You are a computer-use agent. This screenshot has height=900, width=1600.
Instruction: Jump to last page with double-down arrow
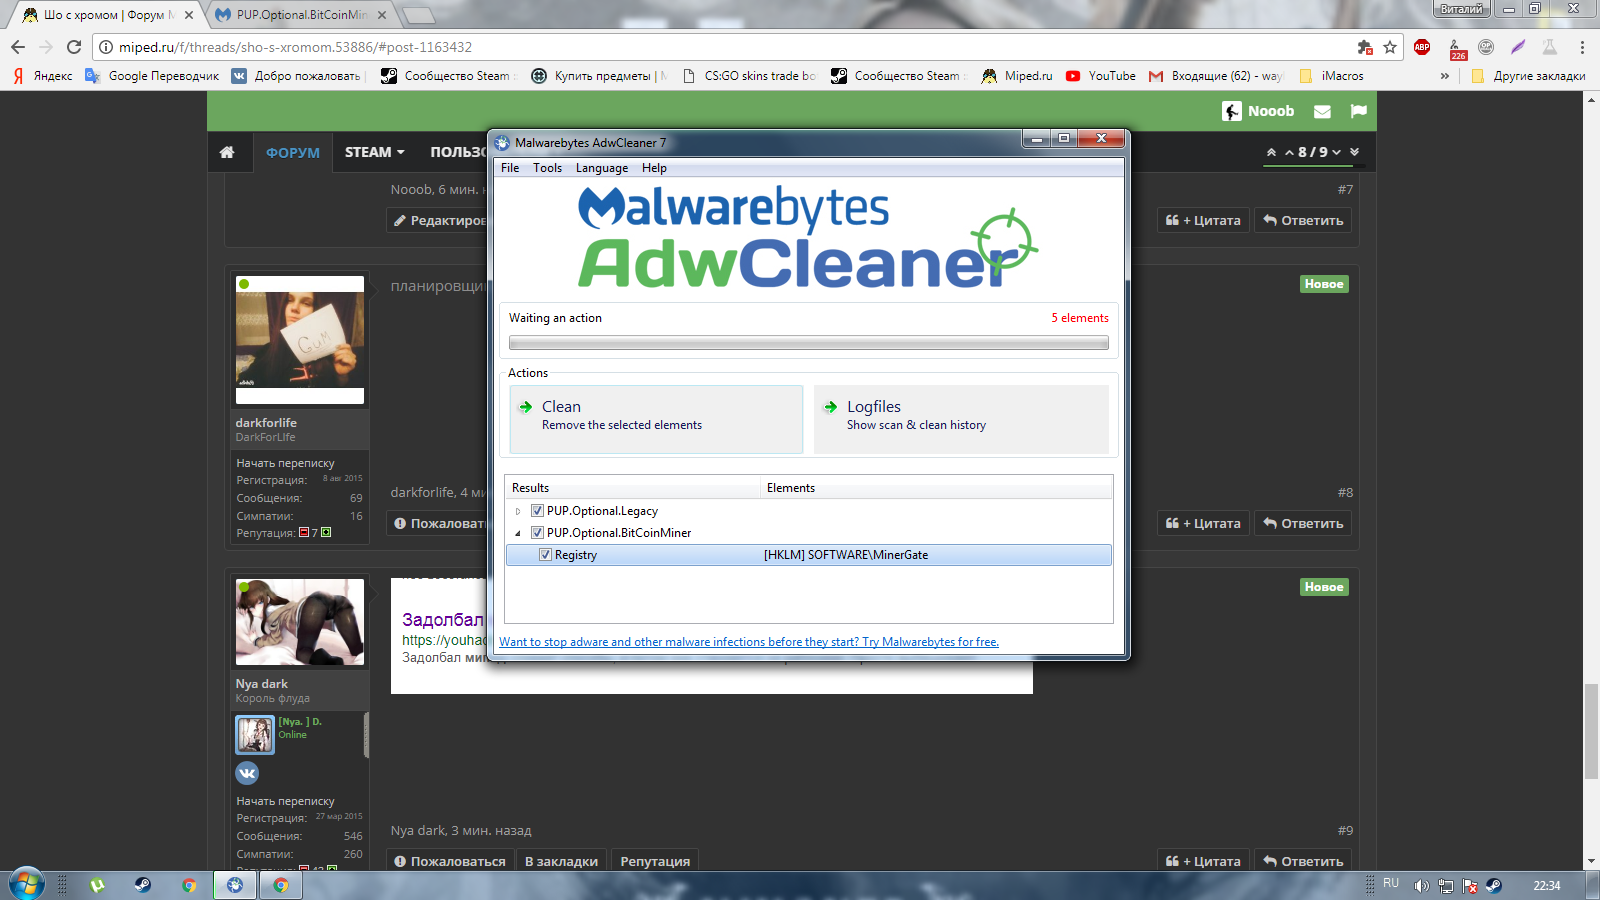click(1355, 152)
